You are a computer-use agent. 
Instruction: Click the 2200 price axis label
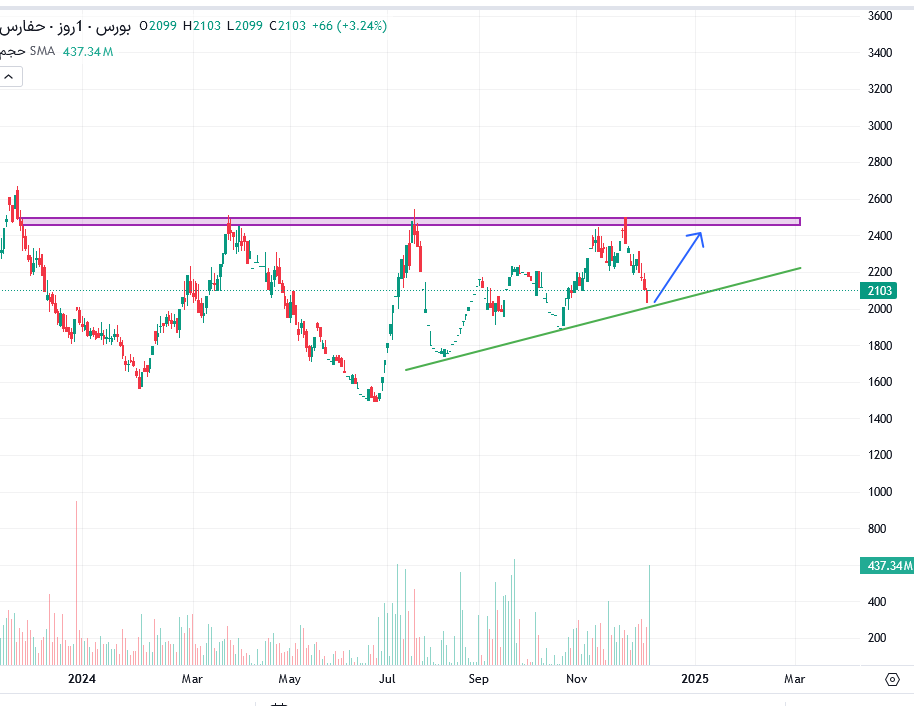pyautogui.click(x=880, y=272)
